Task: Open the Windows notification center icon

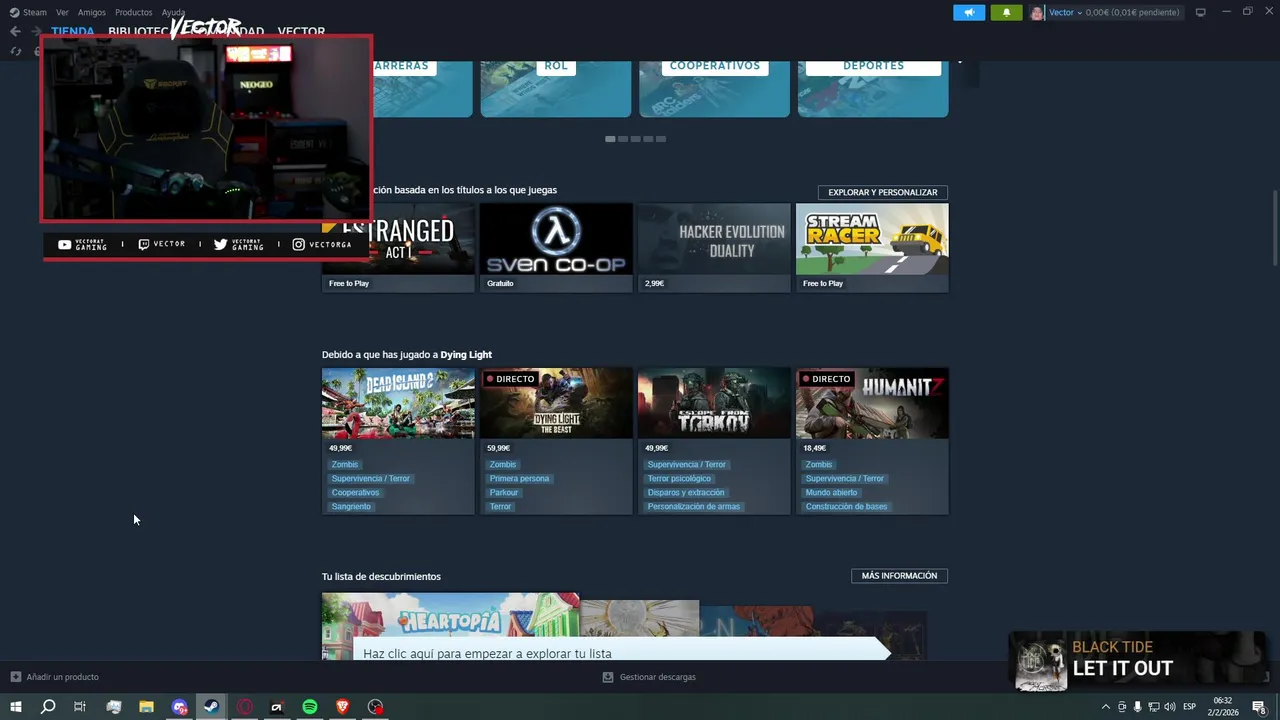Action: 1259,707
